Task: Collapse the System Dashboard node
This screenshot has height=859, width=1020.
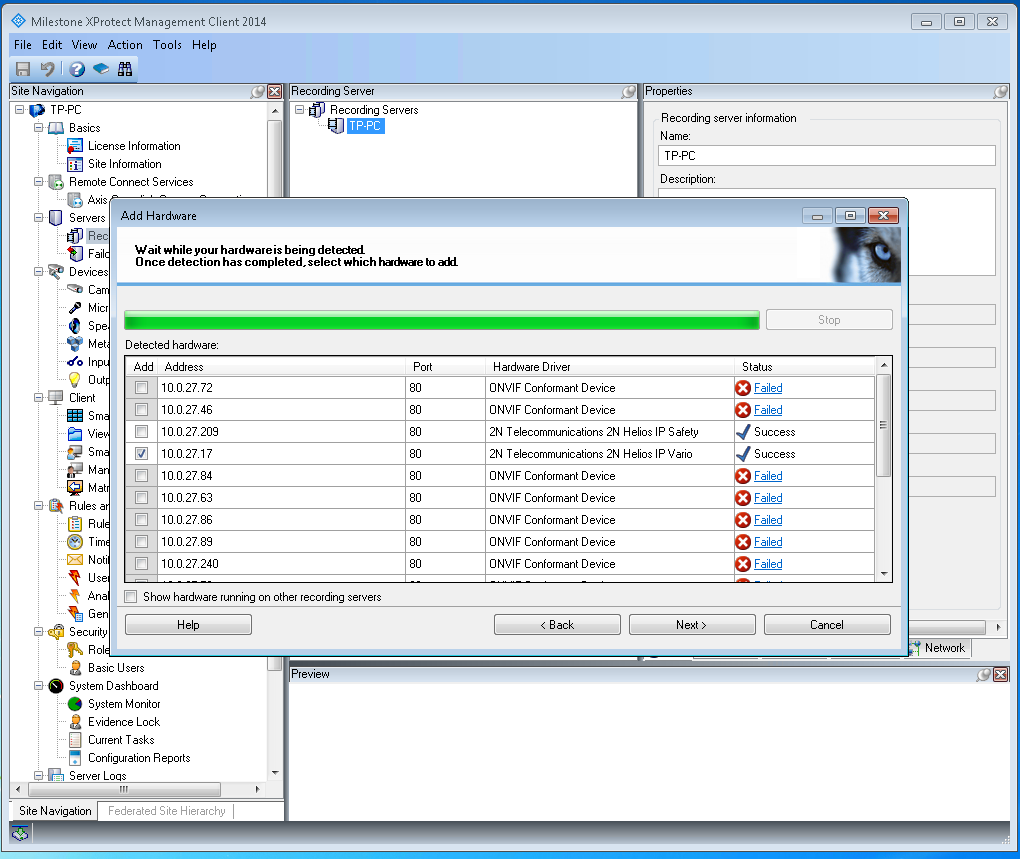Action: tap(39, 686)
